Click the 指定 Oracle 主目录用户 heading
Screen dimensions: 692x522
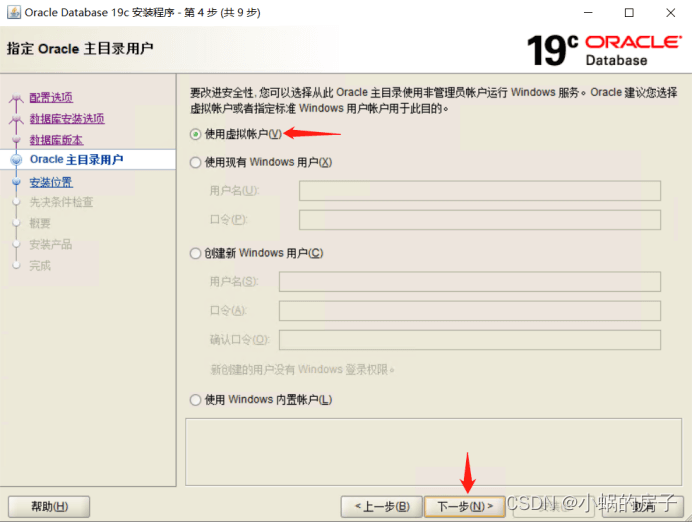pyautogui.click(x=80, y=49)
